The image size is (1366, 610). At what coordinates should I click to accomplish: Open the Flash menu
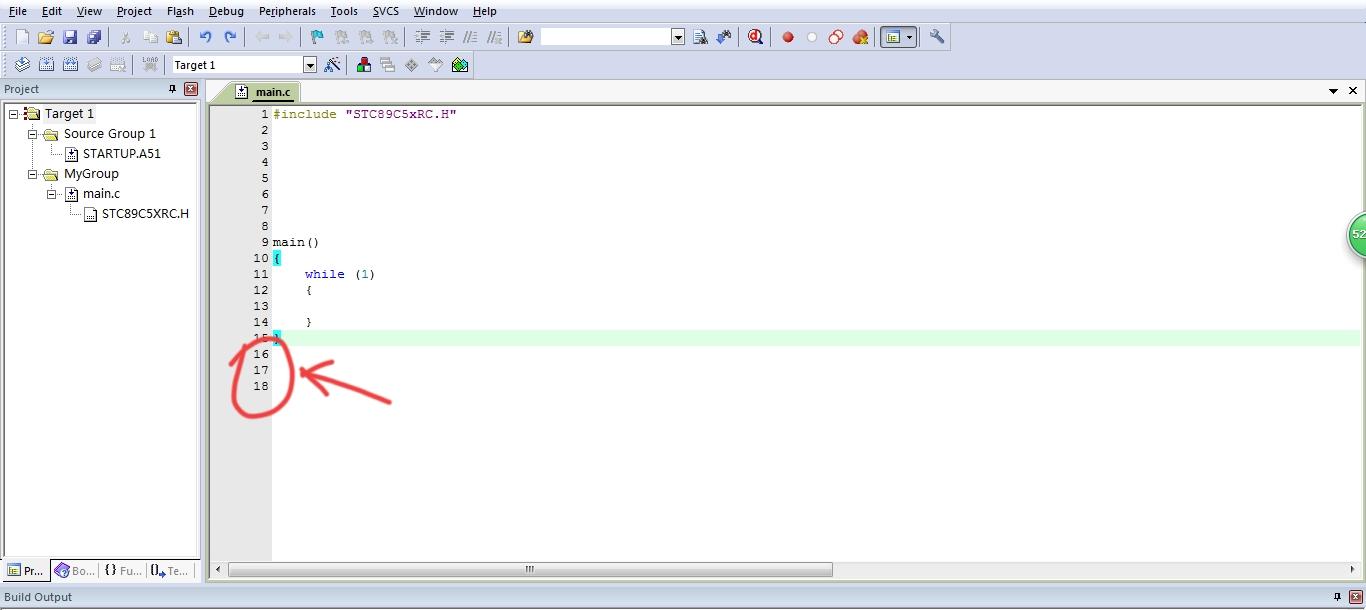180,11
